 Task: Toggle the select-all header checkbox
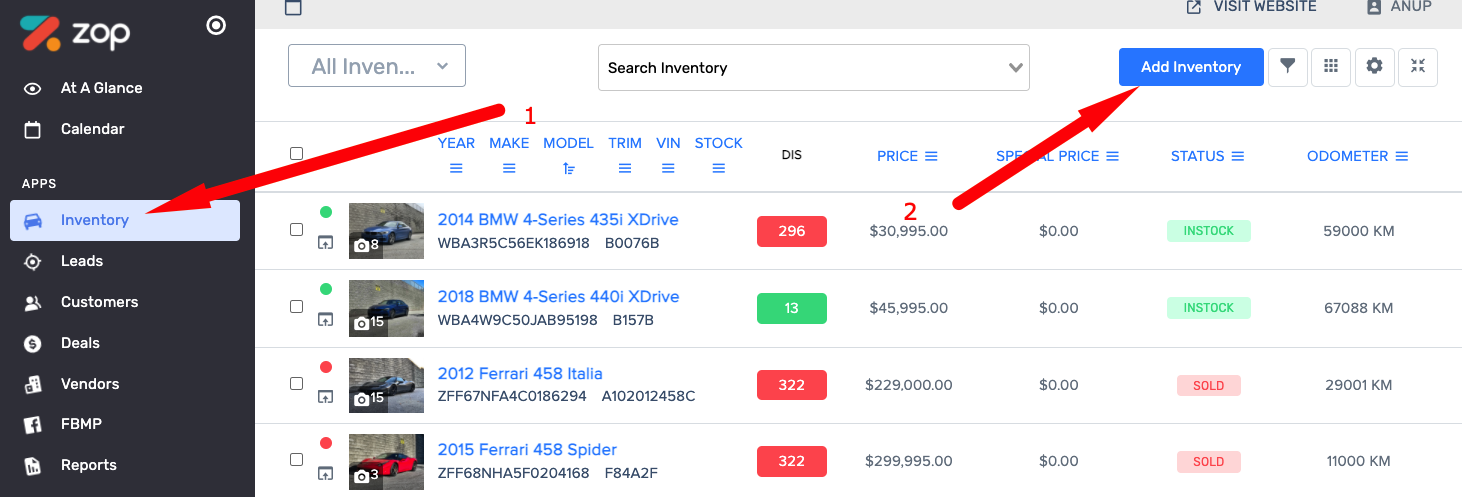tap(296, 153)
